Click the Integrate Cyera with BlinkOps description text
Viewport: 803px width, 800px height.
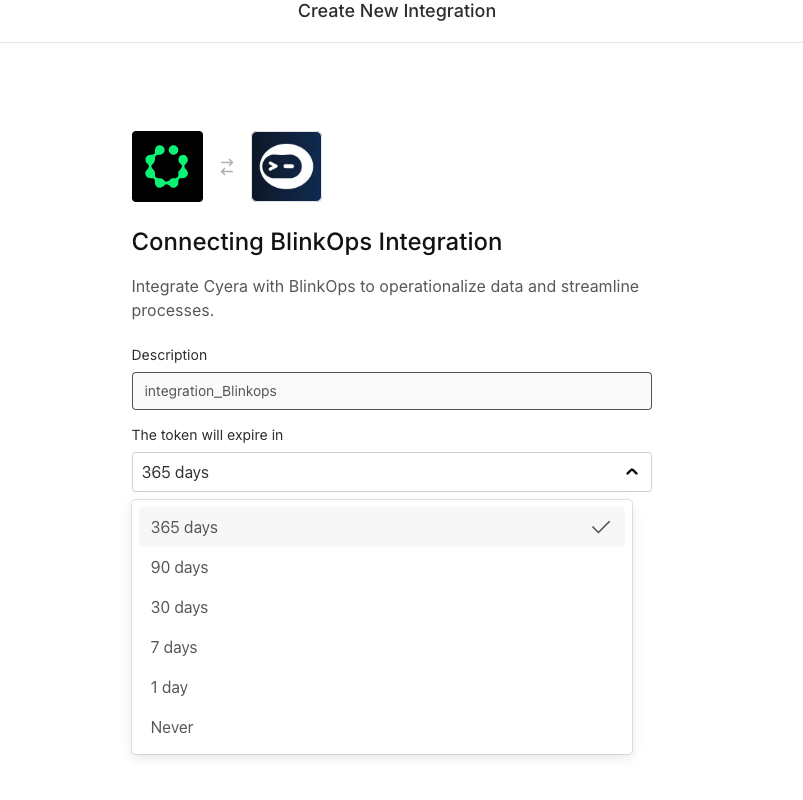pos(385,298)
